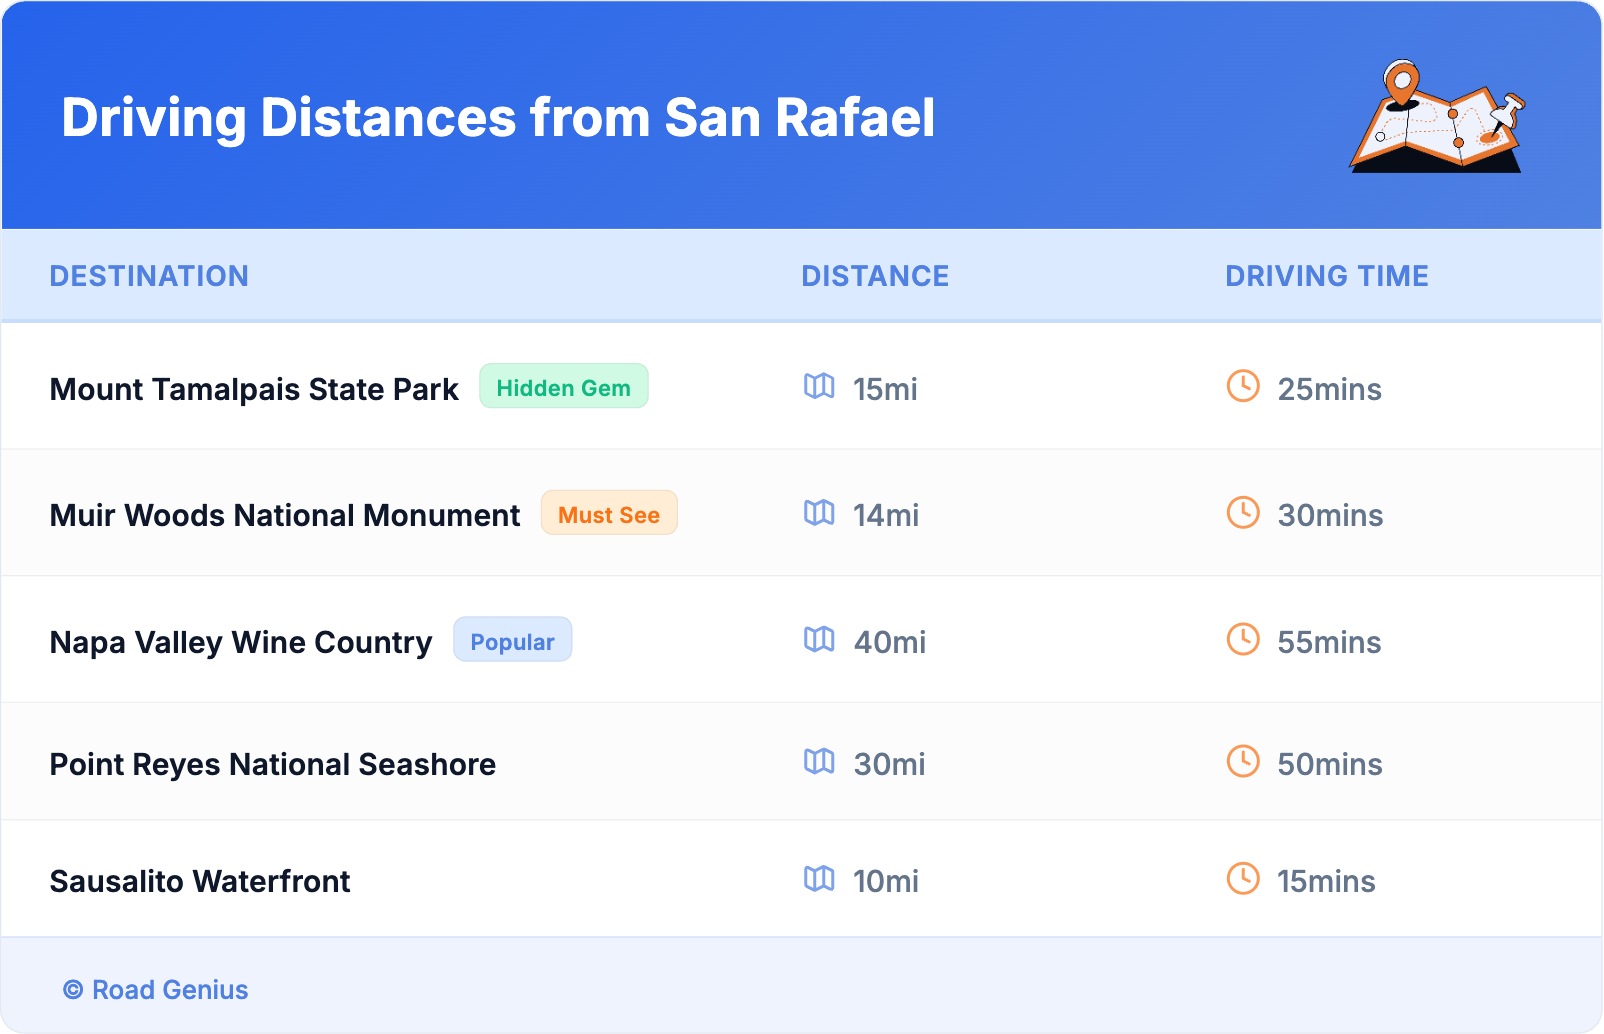Click map icon next to 14mi
Image resolution: width=1604 pixels, height=1034 pixels.
coord(819,514)
